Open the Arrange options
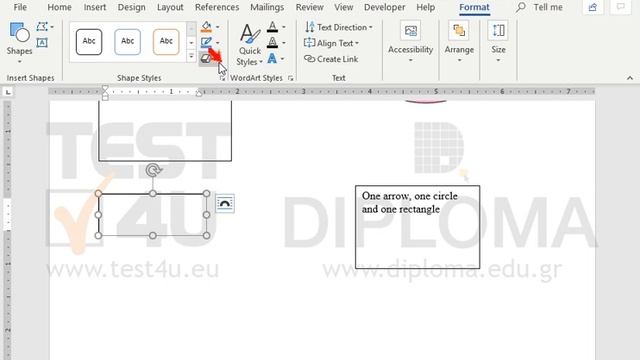The width and height of the screenshot is (640, 360). coord(459,42)
